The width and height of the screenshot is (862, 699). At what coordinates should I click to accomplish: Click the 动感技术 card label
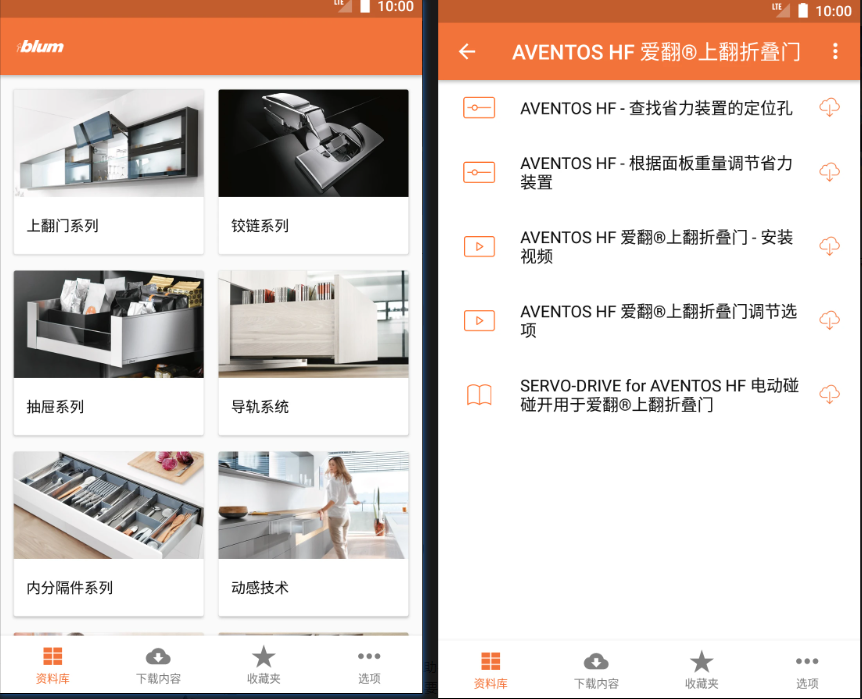[x=260, y=587]
